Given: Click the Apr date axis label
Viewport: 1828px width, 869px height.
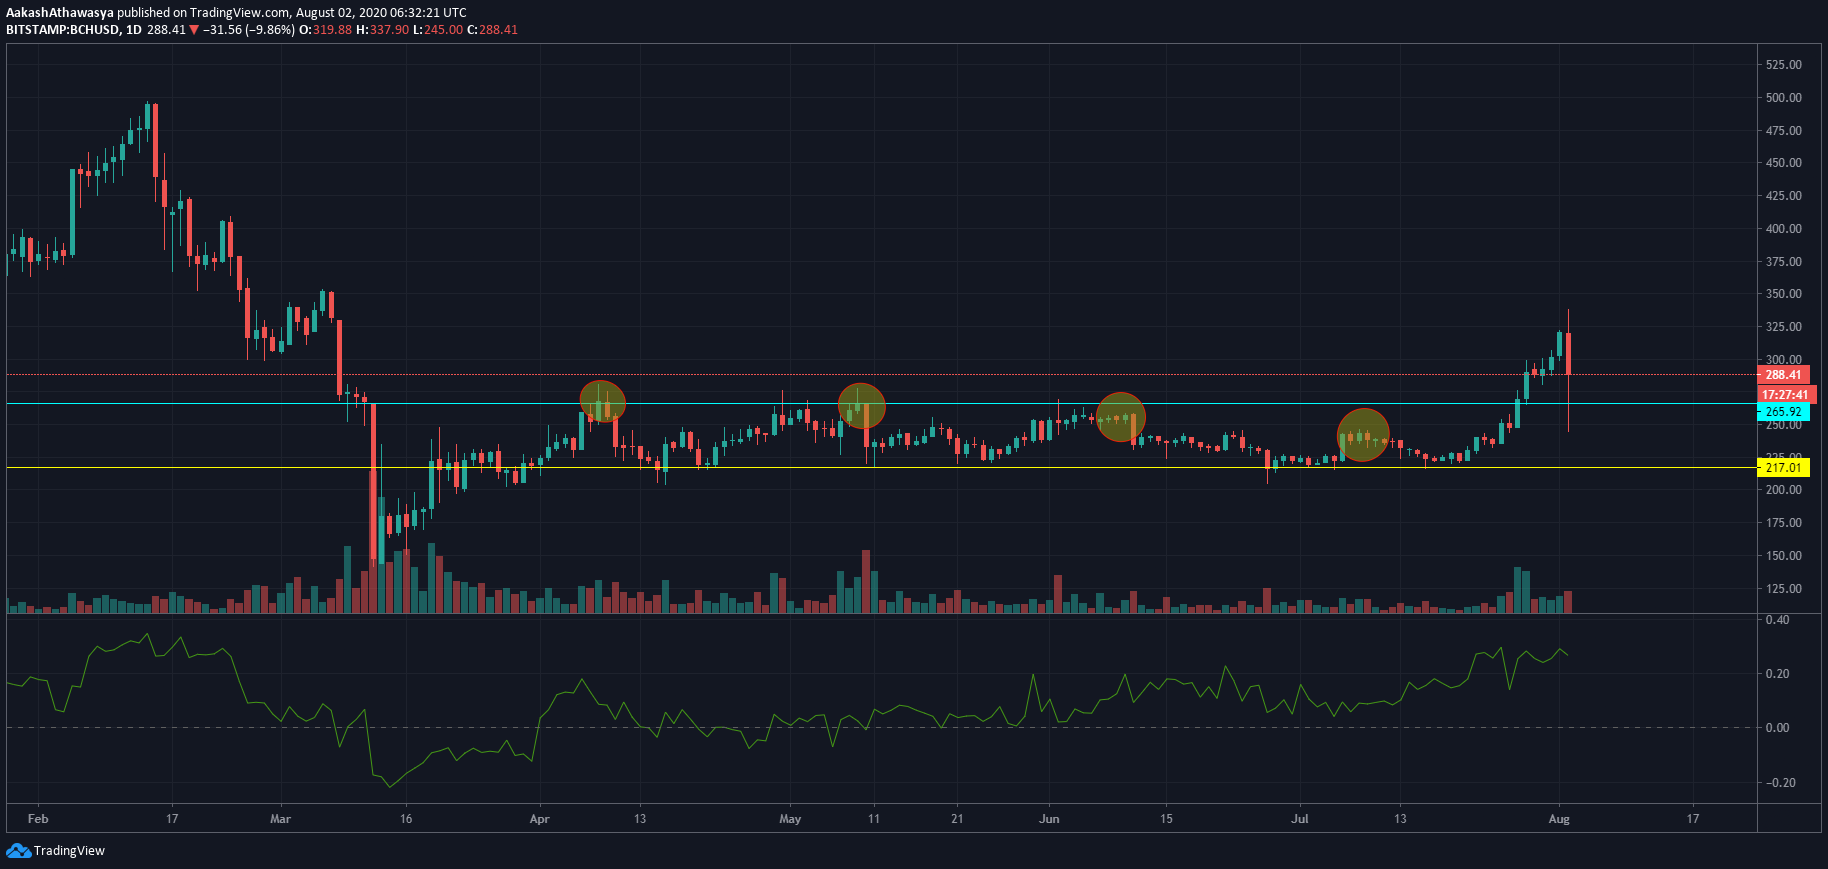Looking at the screenshot, I should [x=540, y=819].
